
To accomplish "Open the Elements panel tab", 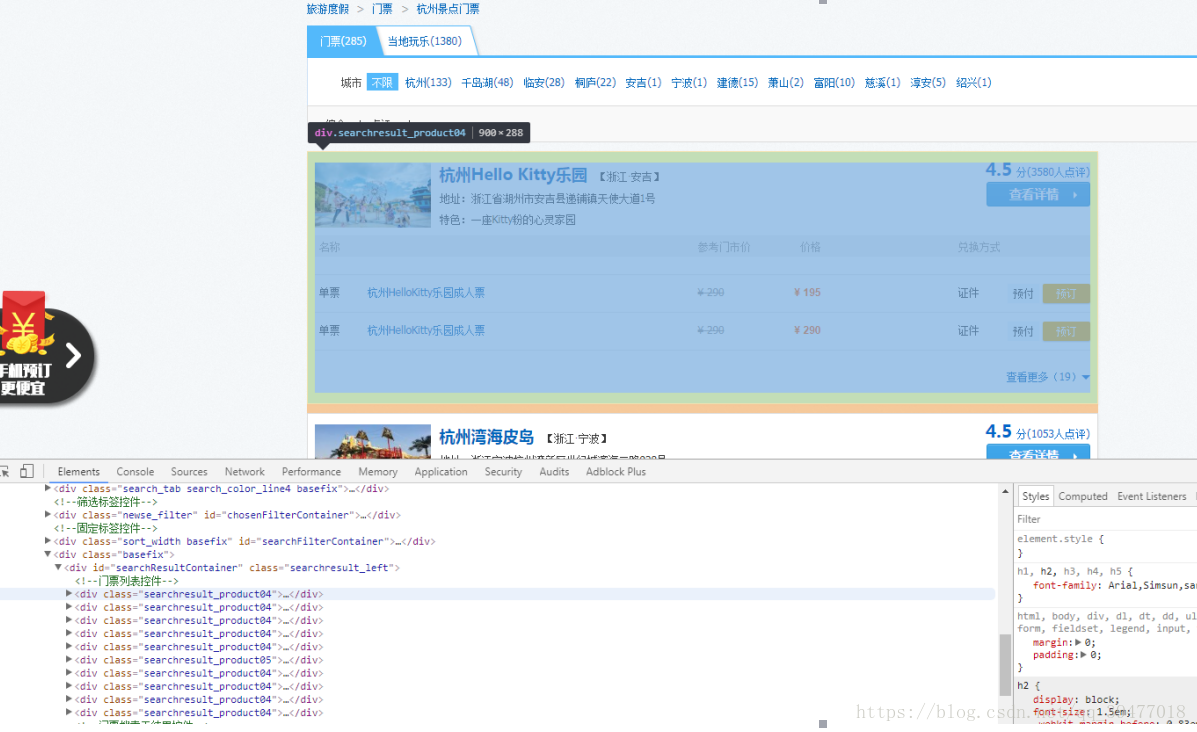I will 79,472.
